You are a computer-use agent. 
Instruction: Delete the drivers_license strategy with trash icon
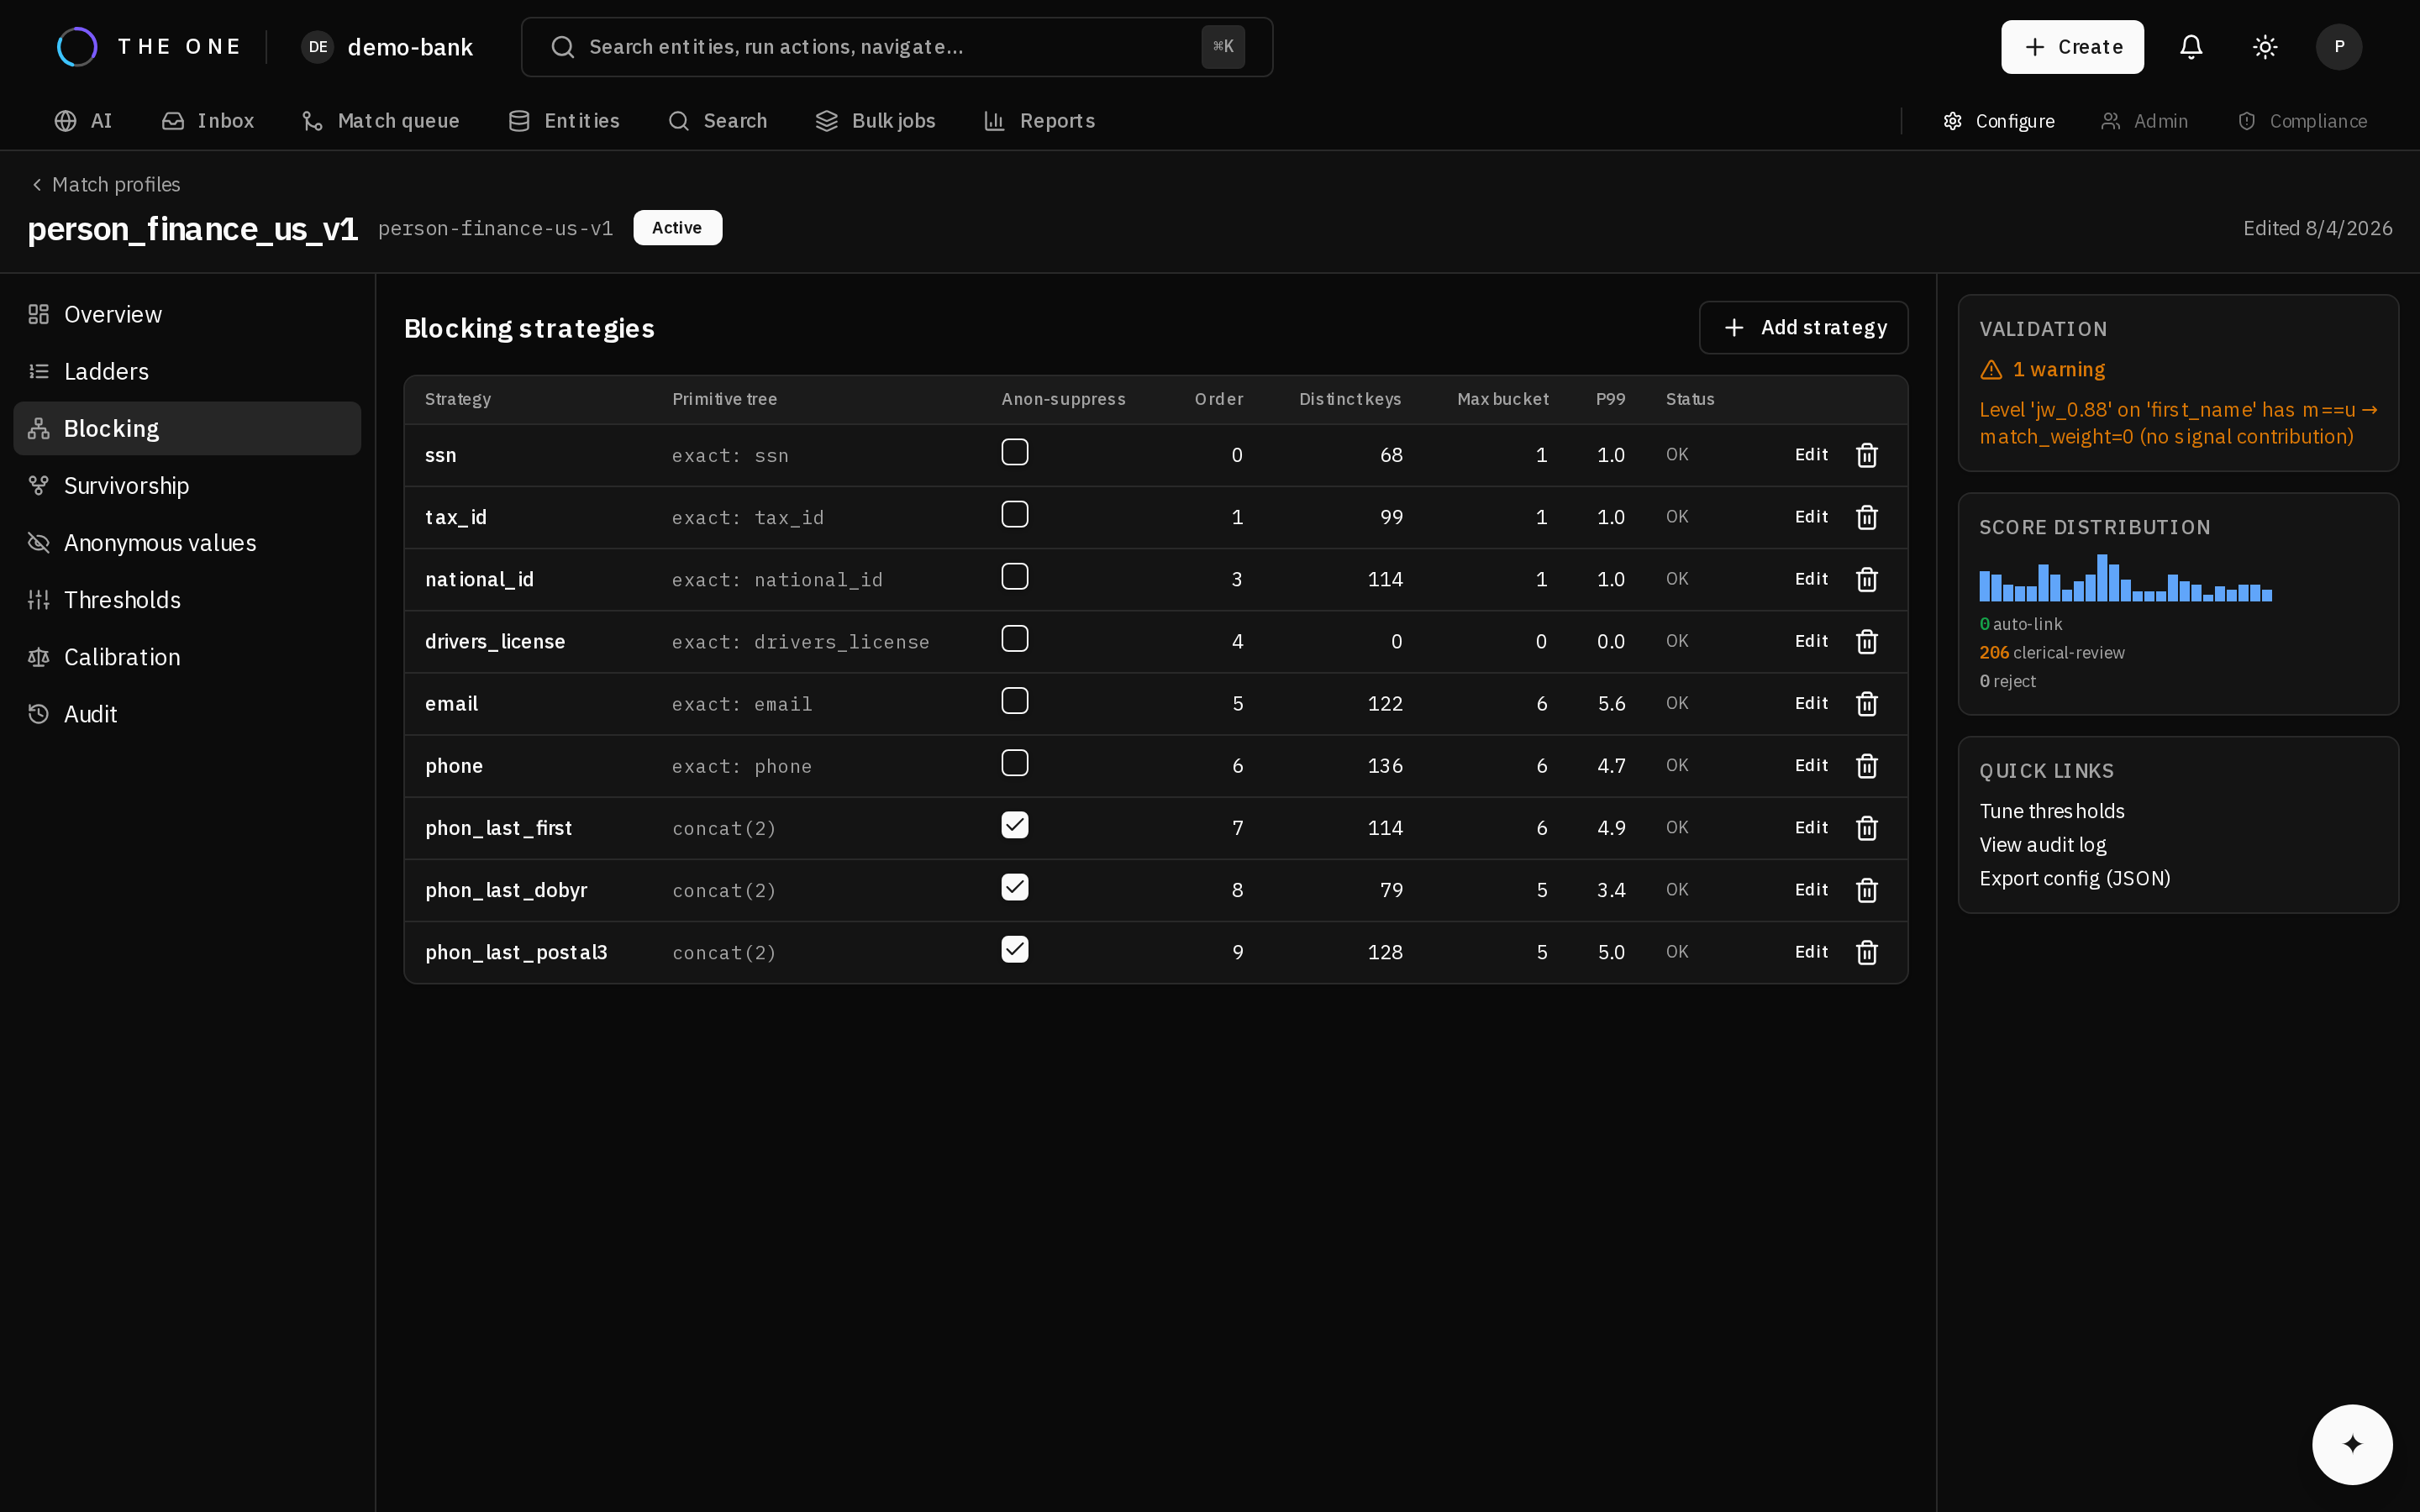[x=1866, y=641]
